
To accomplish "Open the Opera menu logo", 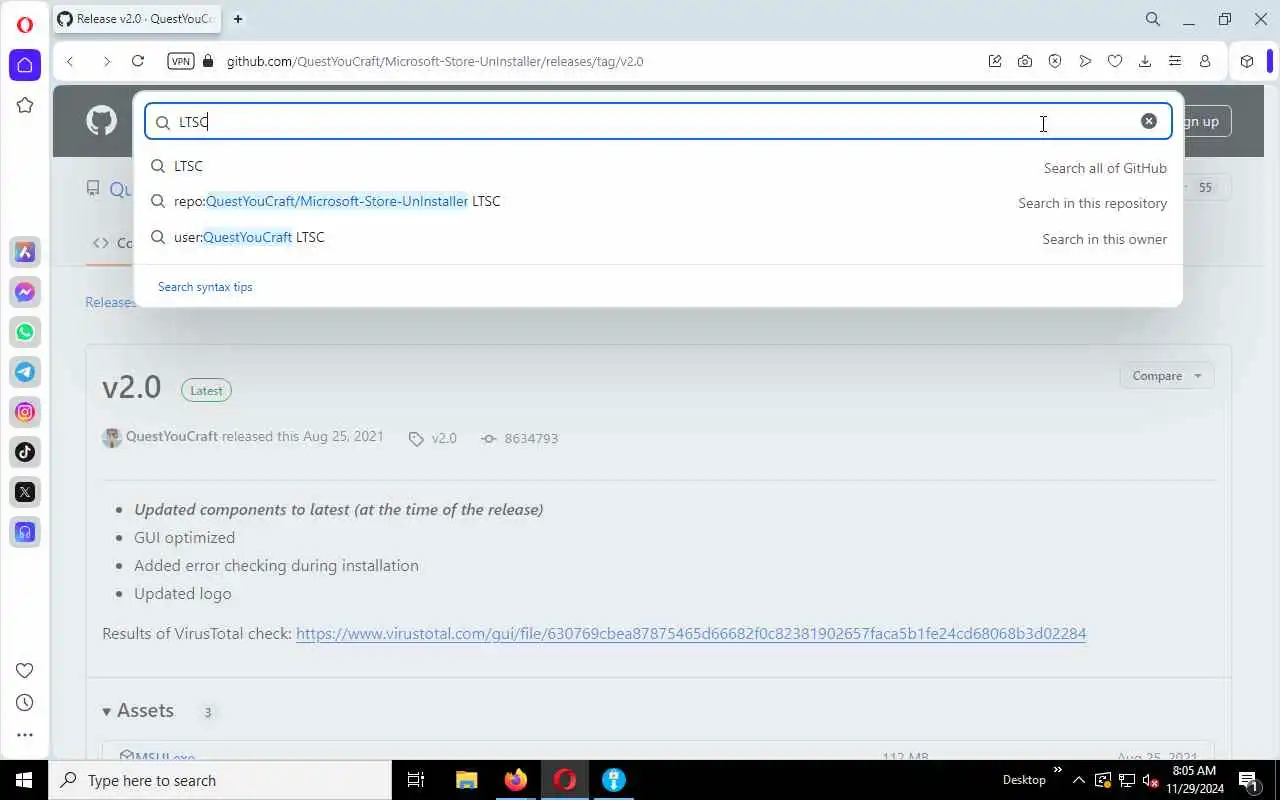I will (x=25, y=24).
